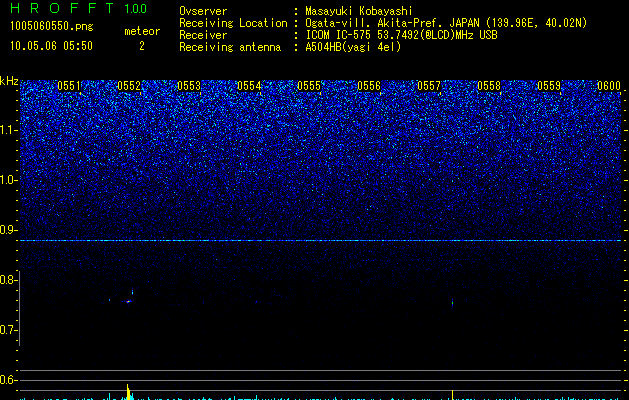The width and height of the screenshot is (629, 400).
Task: Click the date stamp 10.05.06 05:50
Action: 51,46
